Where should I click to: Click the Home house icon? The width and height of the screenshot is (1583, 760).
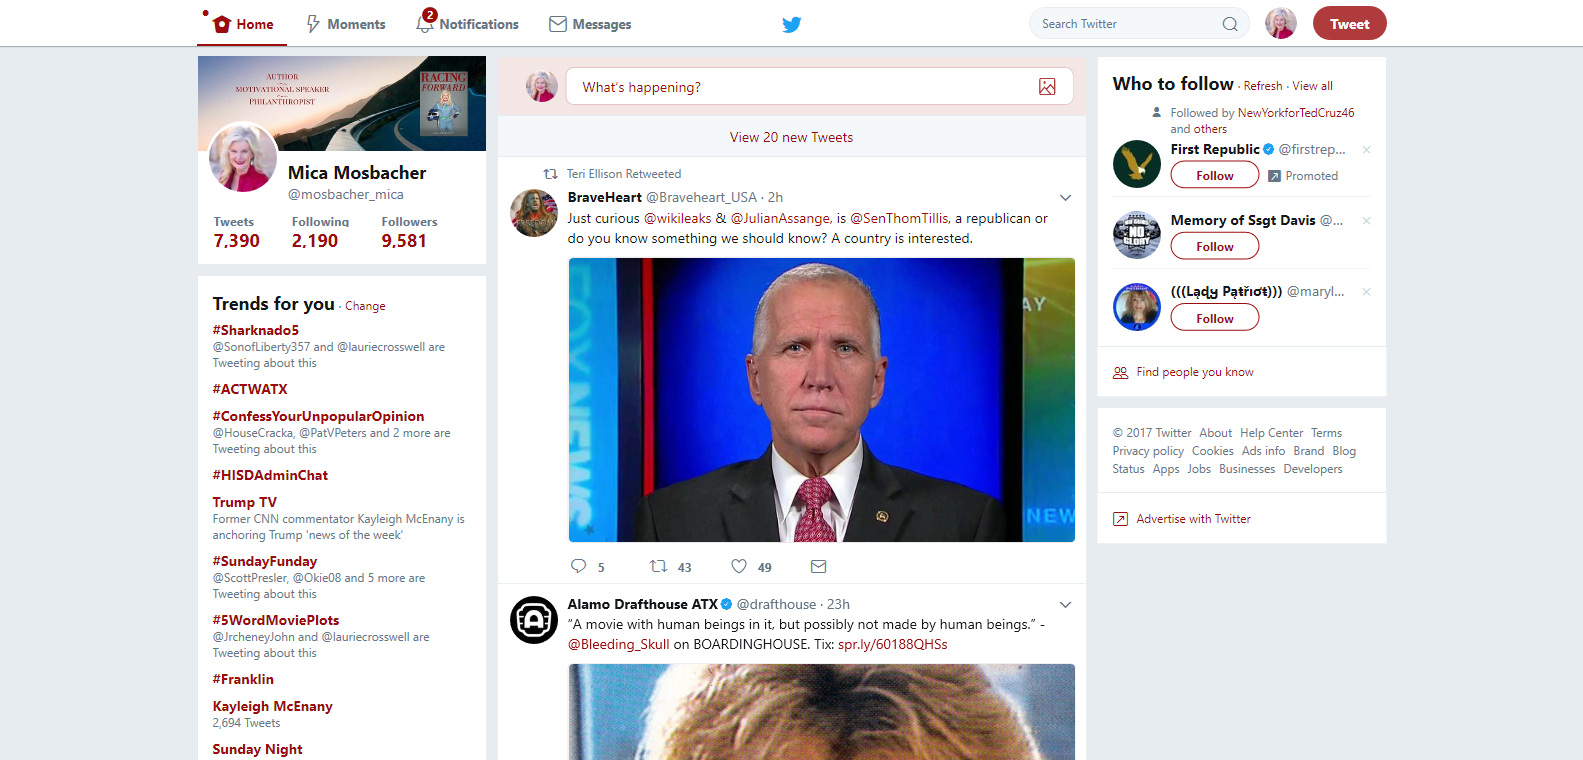pyautogui.click(x=222, y=24)
